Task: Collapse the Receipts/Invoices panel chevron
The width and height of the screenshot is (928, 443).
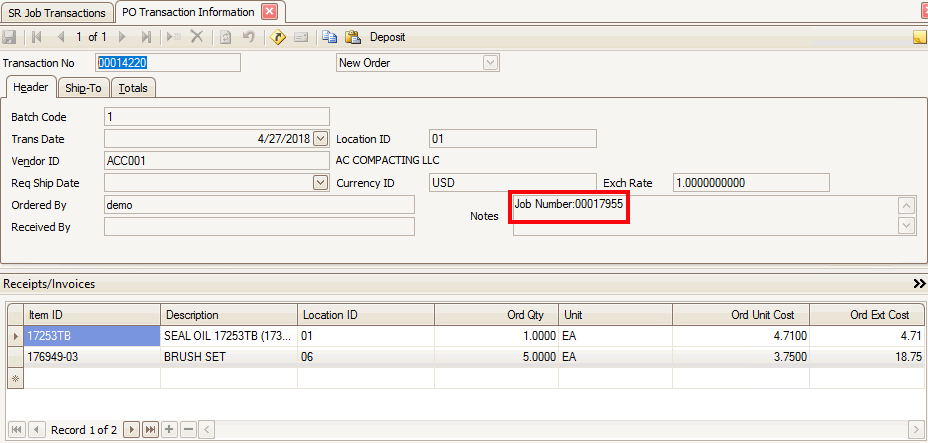Action: coord(919,284)
